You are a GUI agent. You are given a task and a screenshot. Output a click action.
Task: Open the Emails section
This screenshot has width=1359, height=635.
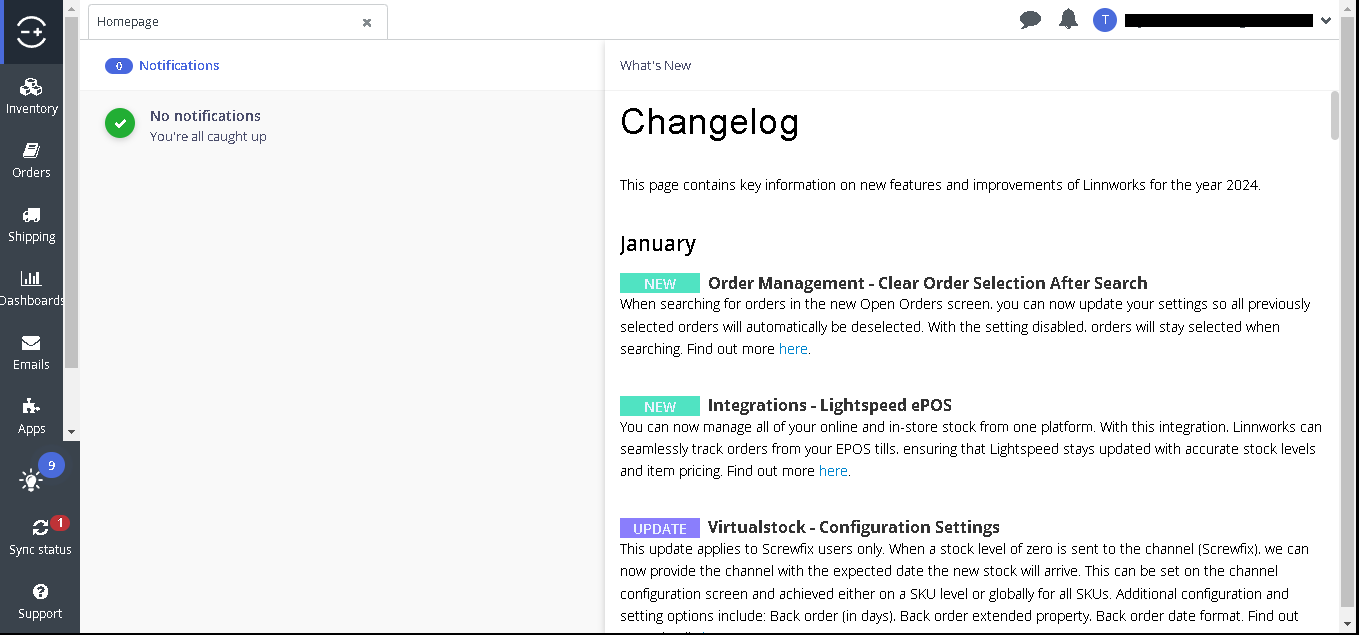click(32, 353)
